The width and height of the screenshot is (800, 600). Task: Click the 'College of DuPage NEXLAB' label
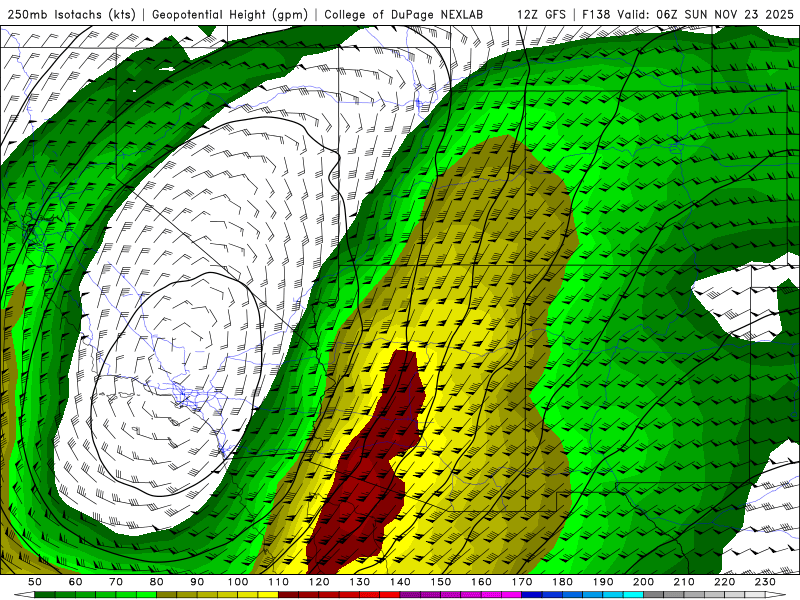coord(404,14)
